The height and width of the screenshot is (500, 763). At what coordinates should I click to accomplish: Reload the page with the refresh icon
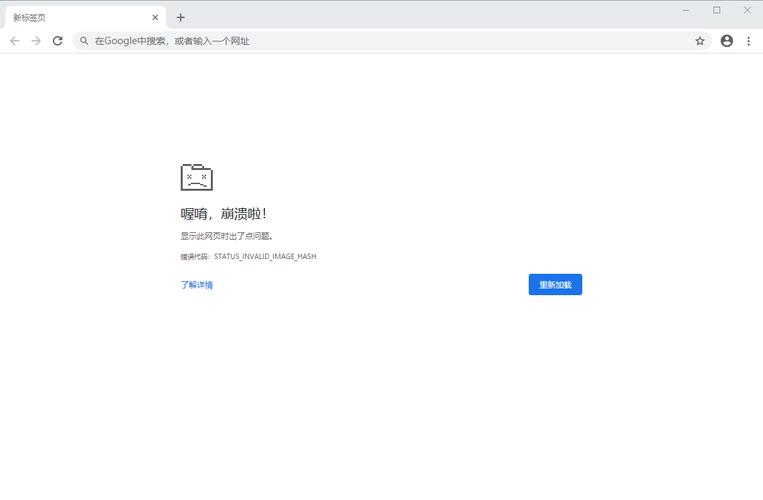pyautogui.click(x=57, y=41)
